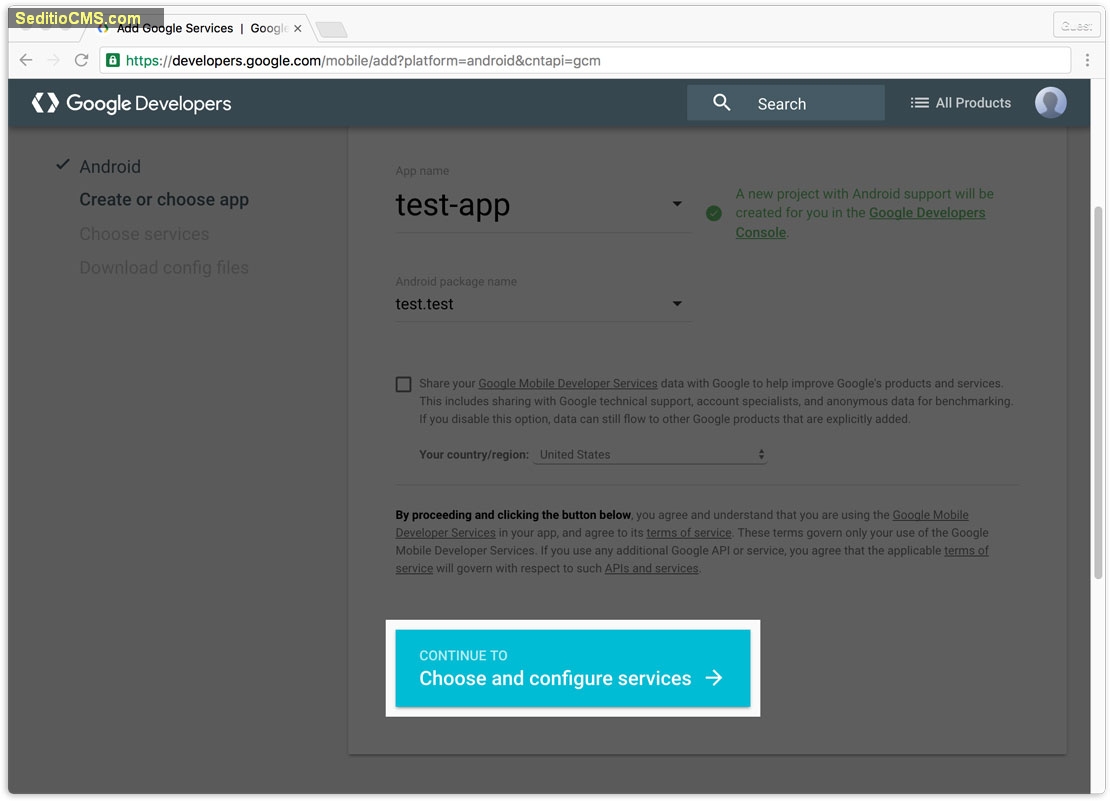Open the APIs and services link
Viewport: 1110px width, 801px height.
pos(651,568)
